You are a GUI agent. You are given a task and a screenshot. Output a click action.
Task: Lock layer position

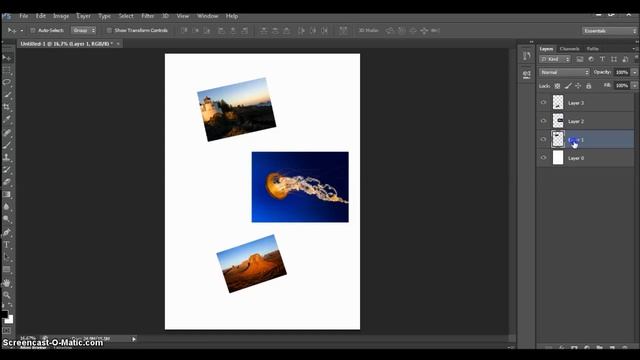[x=578, y=86]
